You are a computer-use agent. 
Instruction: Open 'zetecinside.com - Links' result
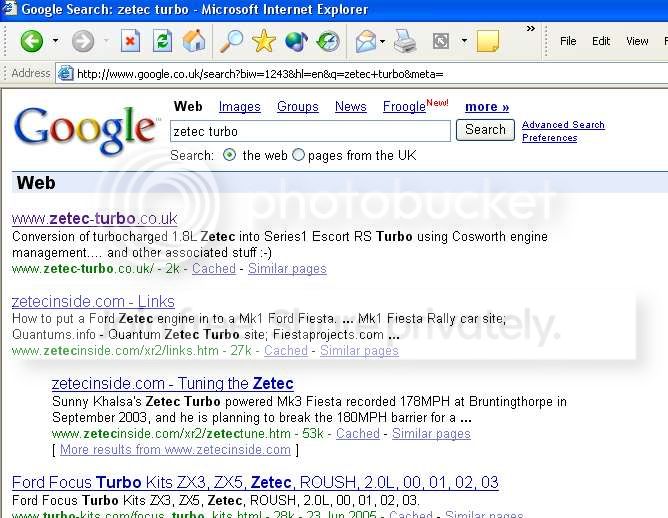93,302
